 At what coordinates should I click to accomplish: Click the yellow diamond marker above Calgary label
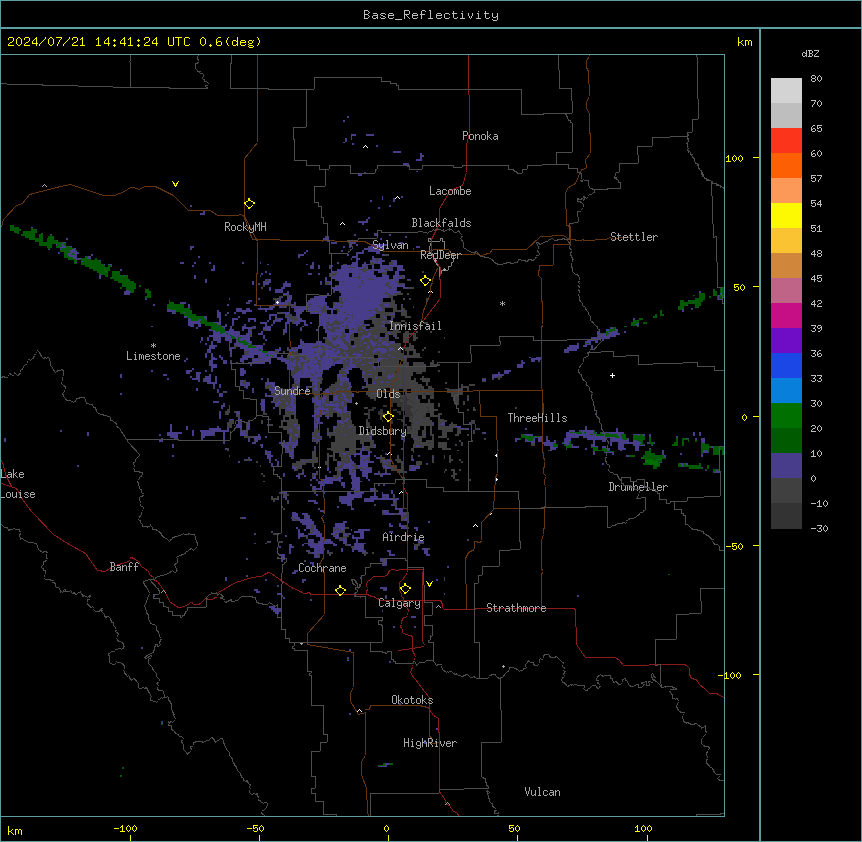[405, 589]
